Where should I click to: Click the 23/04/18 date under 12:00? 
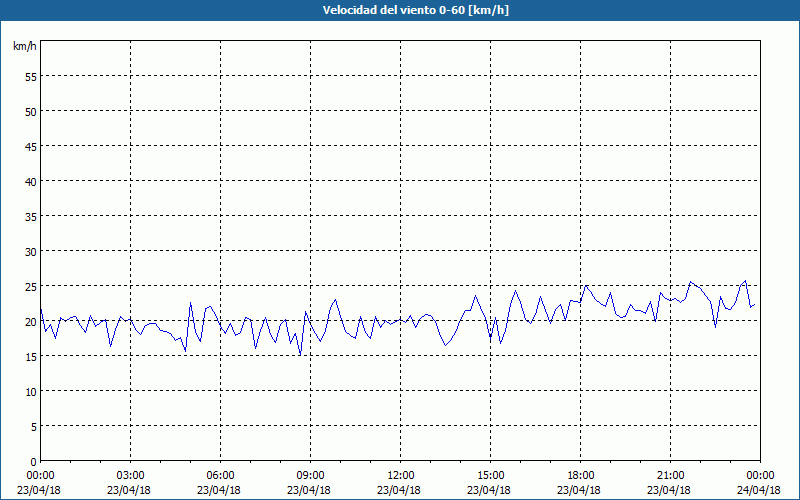[399, 490]
